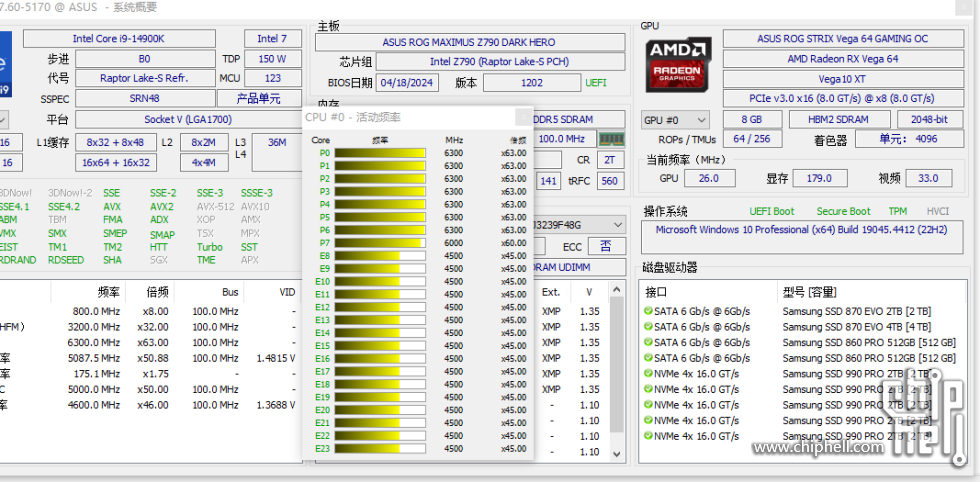This screenshot has width=980, height=482.
Task: Click the GPU clock 26.0 value
Action: click(x=709, y=178)
